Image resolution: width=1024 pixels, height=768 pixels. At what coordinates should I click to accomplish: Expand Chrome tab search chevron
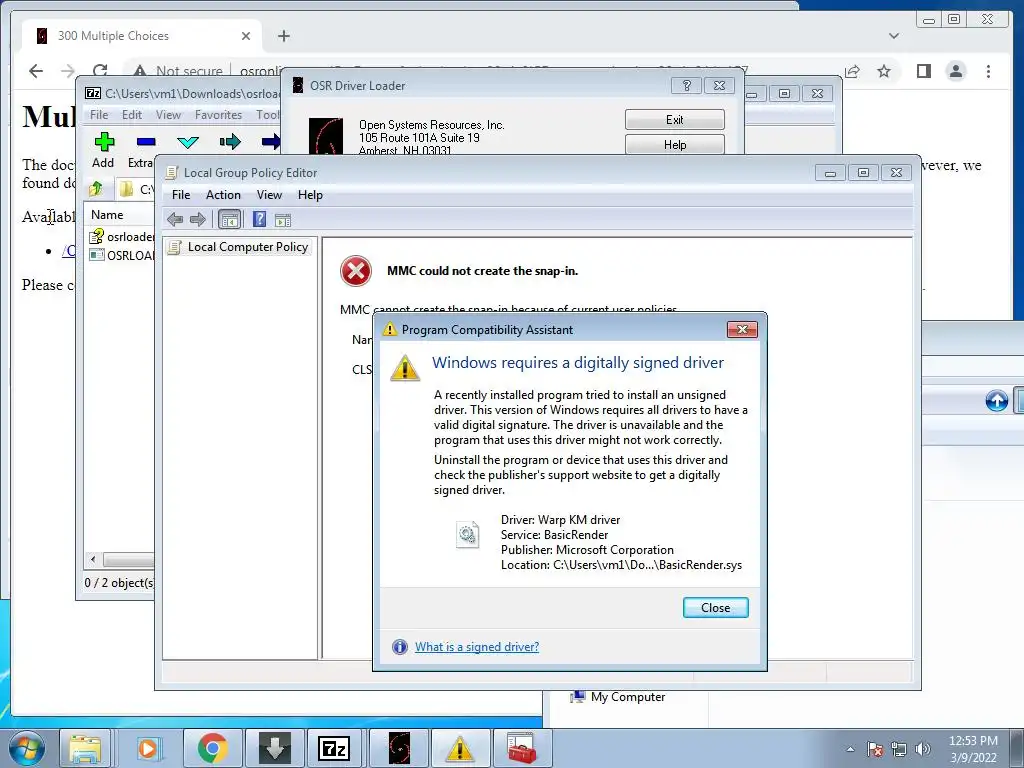(893, 36)
